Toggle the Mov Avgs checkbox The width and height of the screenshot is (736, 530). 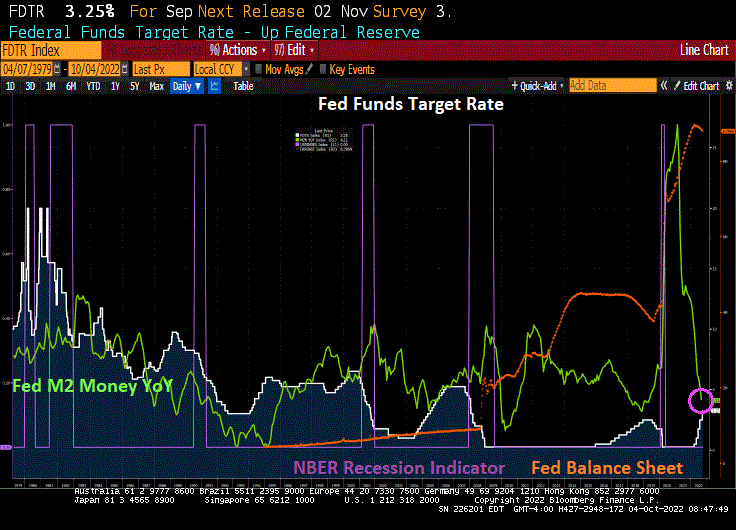(x=258, y=69)
